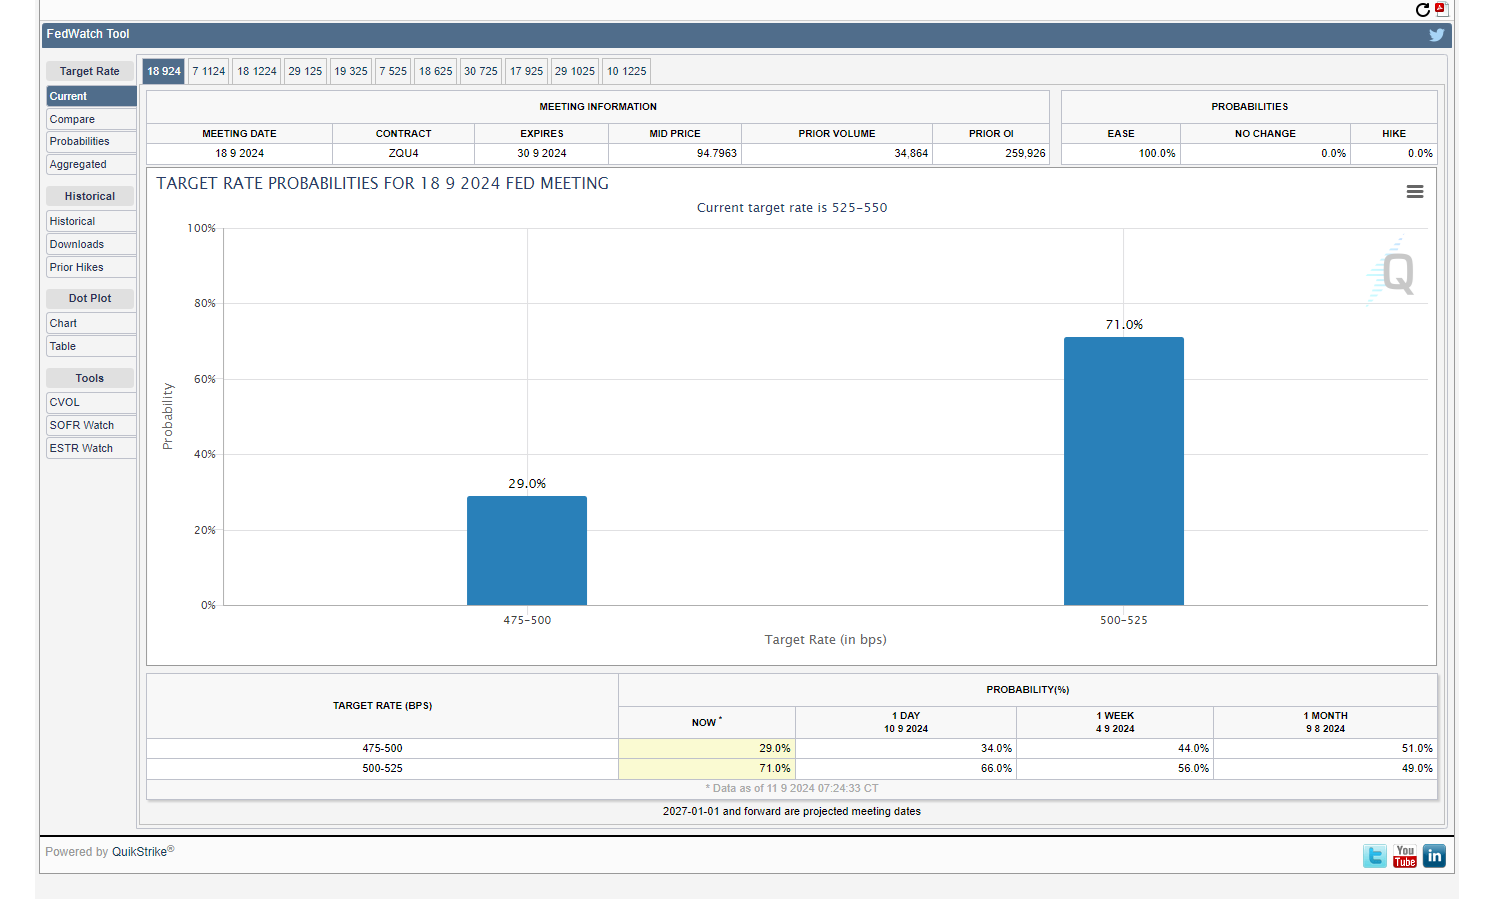The image size is (1492, 899).
Task: Open the Twitter icon in footer
Action: [x=1374, y=856]
